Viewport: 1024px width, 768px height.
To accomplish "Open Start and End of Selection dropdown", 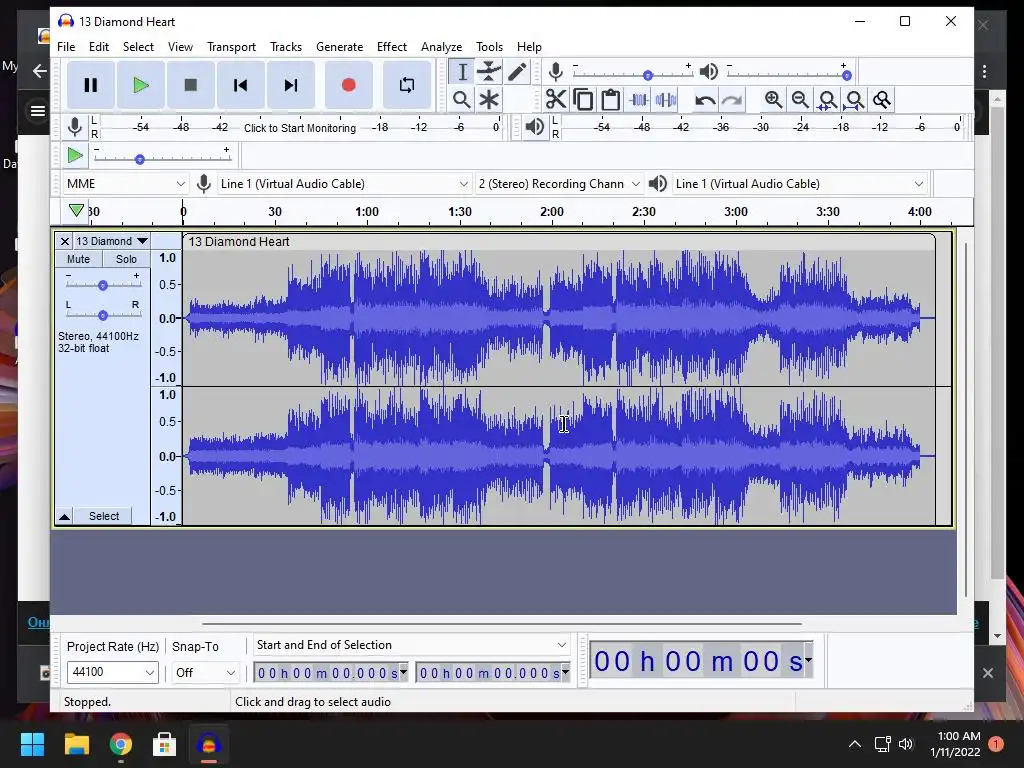I will click(411, 645).
